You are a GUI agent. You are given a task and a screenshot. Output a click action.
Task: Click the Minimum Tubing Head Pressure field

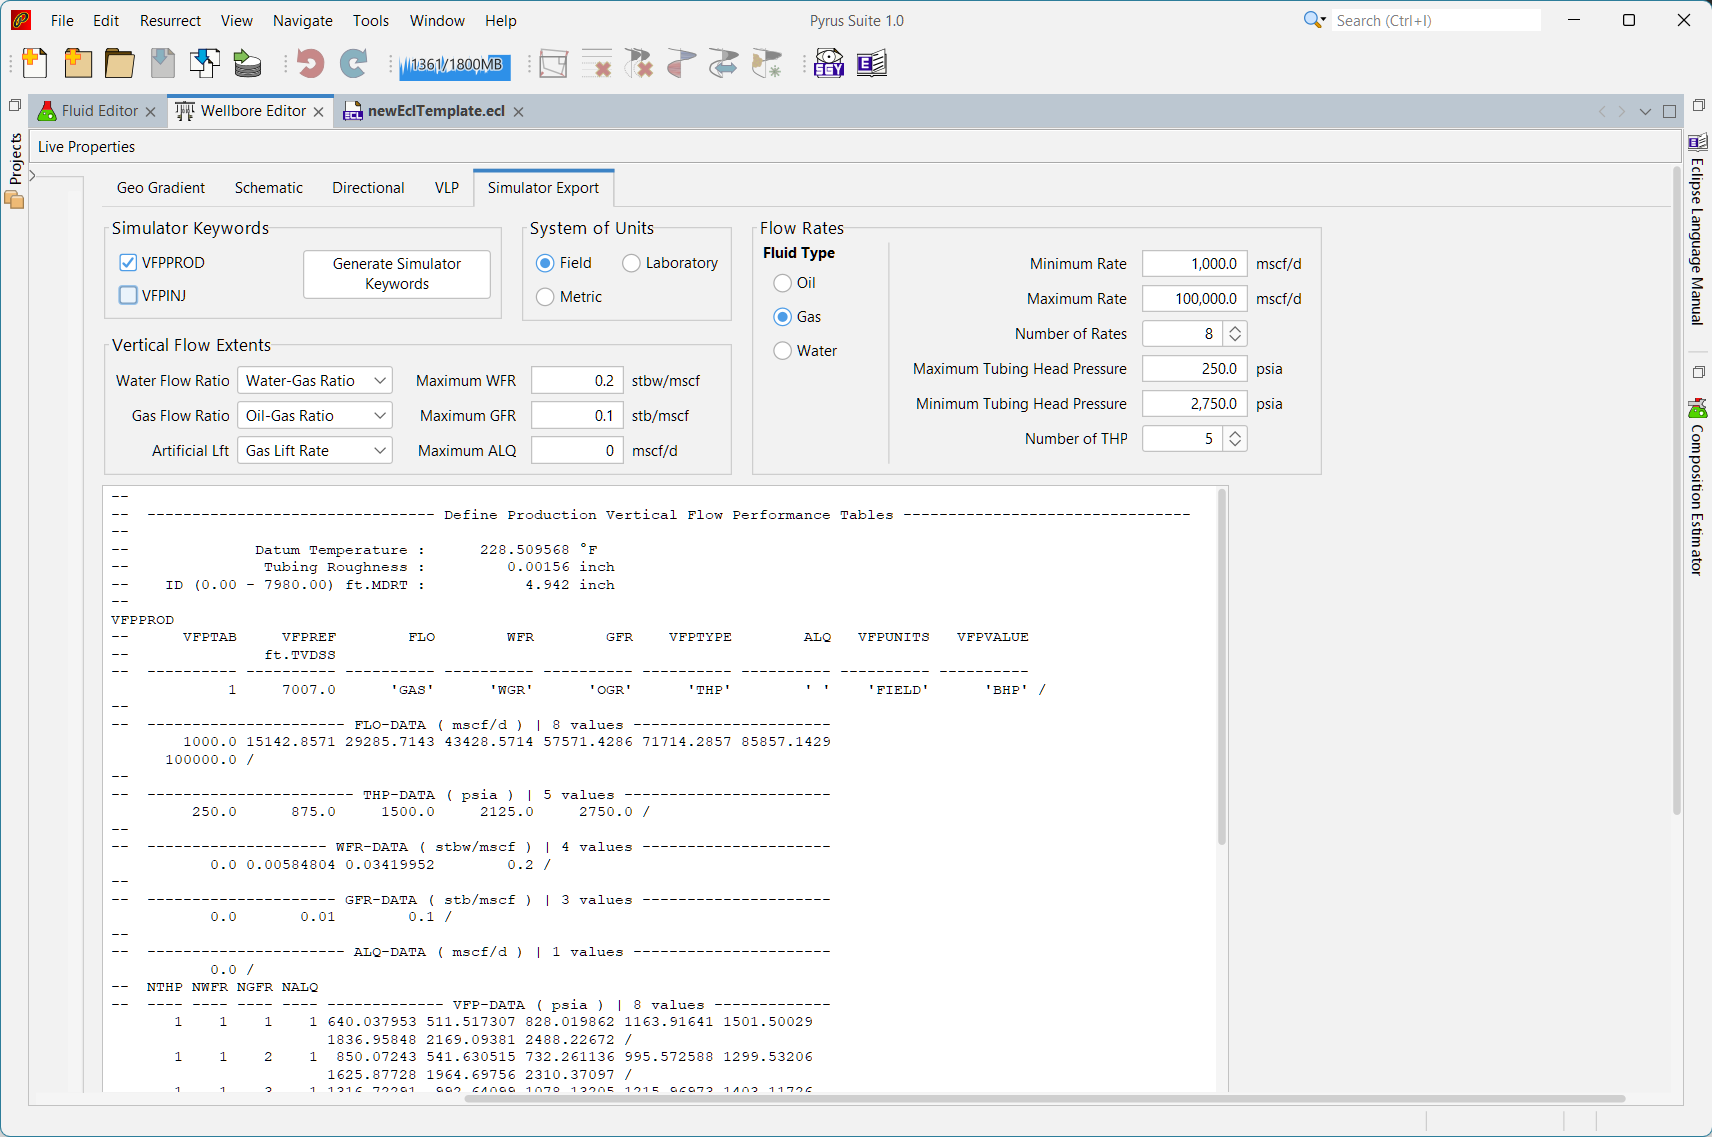[1195, 404]
